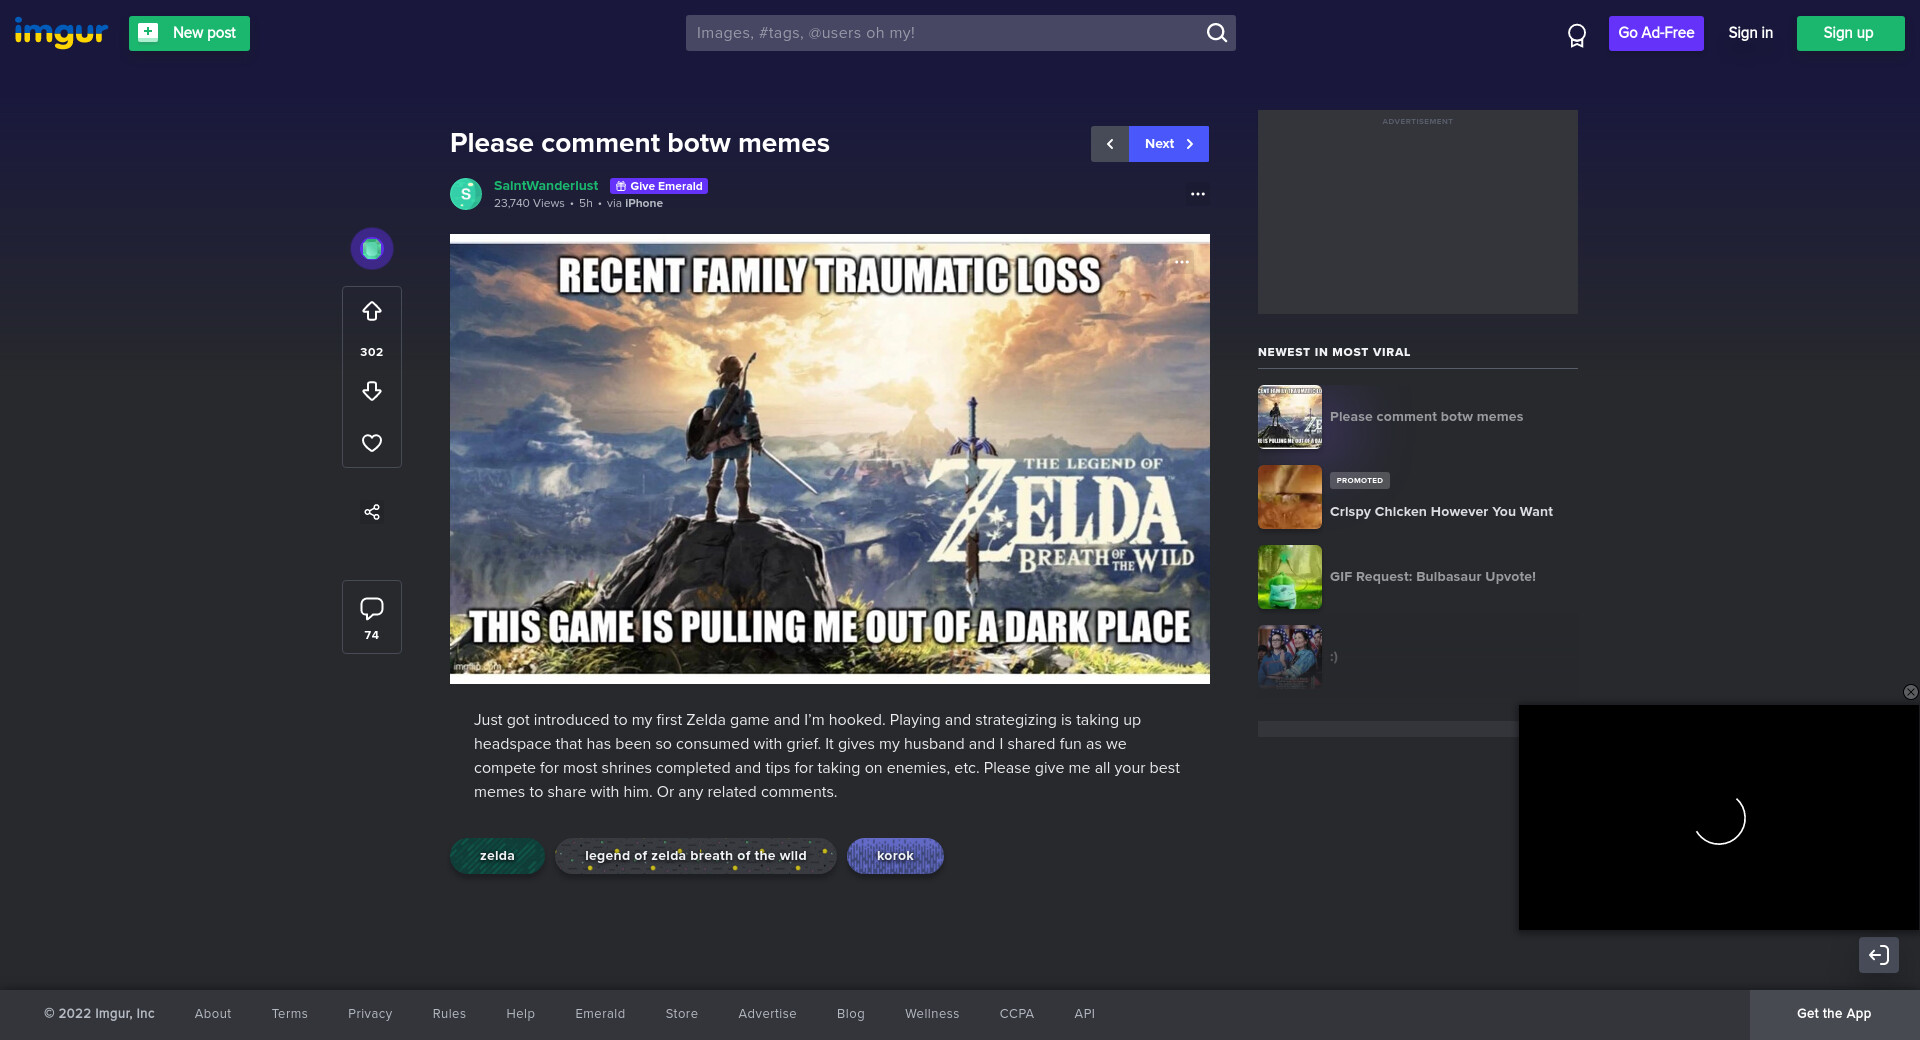Click the post title 'Please comment botw memes'
The height and width of the screenshot is (1040, 1920).
(x=640, y=143)
